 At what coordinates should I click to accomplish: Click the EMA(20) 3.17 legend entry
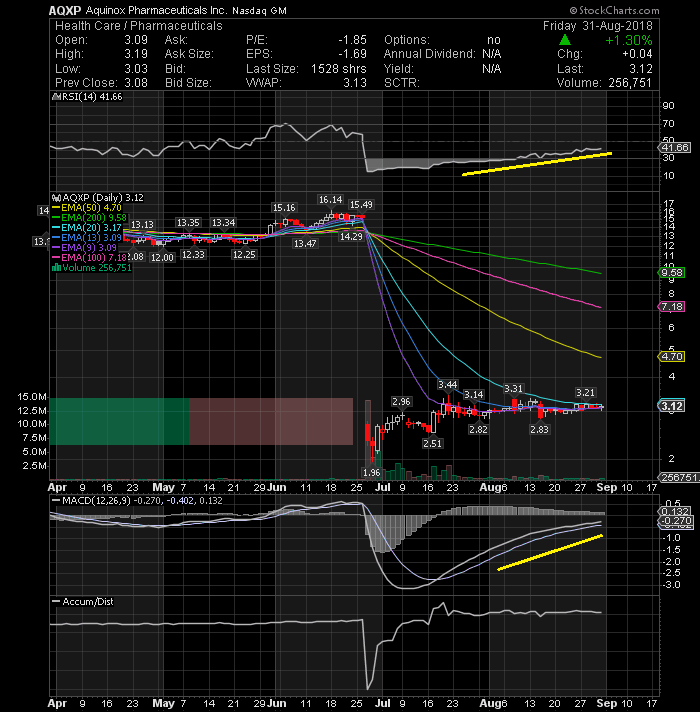click(x=87, y=228)
